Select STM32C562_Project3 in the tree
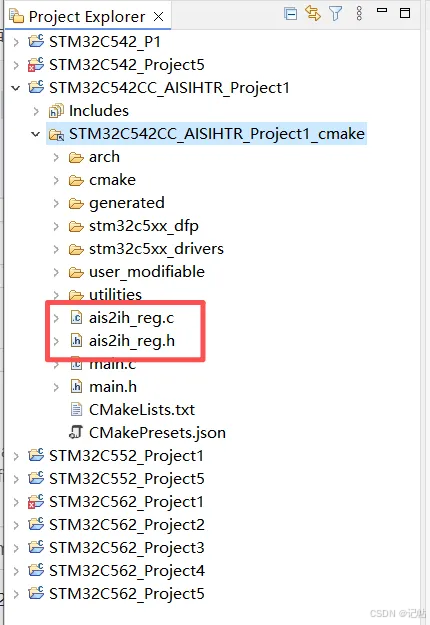430x625 pixels. 127,548
